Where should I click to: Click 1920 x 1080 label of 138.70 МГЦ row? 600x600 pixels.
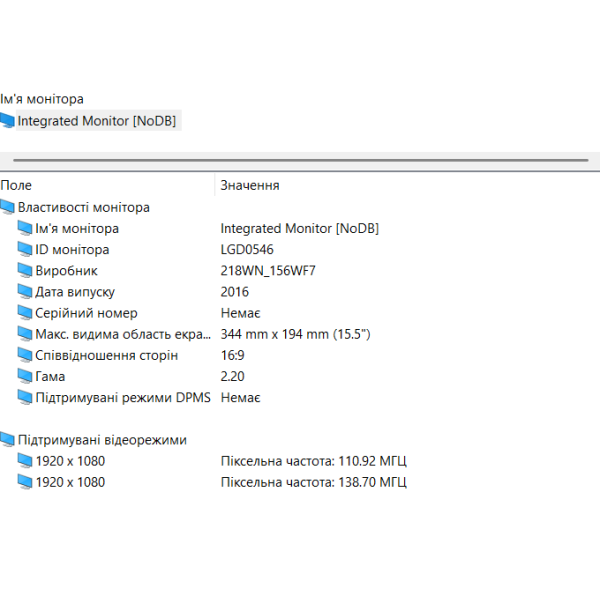tap(70, 482)
